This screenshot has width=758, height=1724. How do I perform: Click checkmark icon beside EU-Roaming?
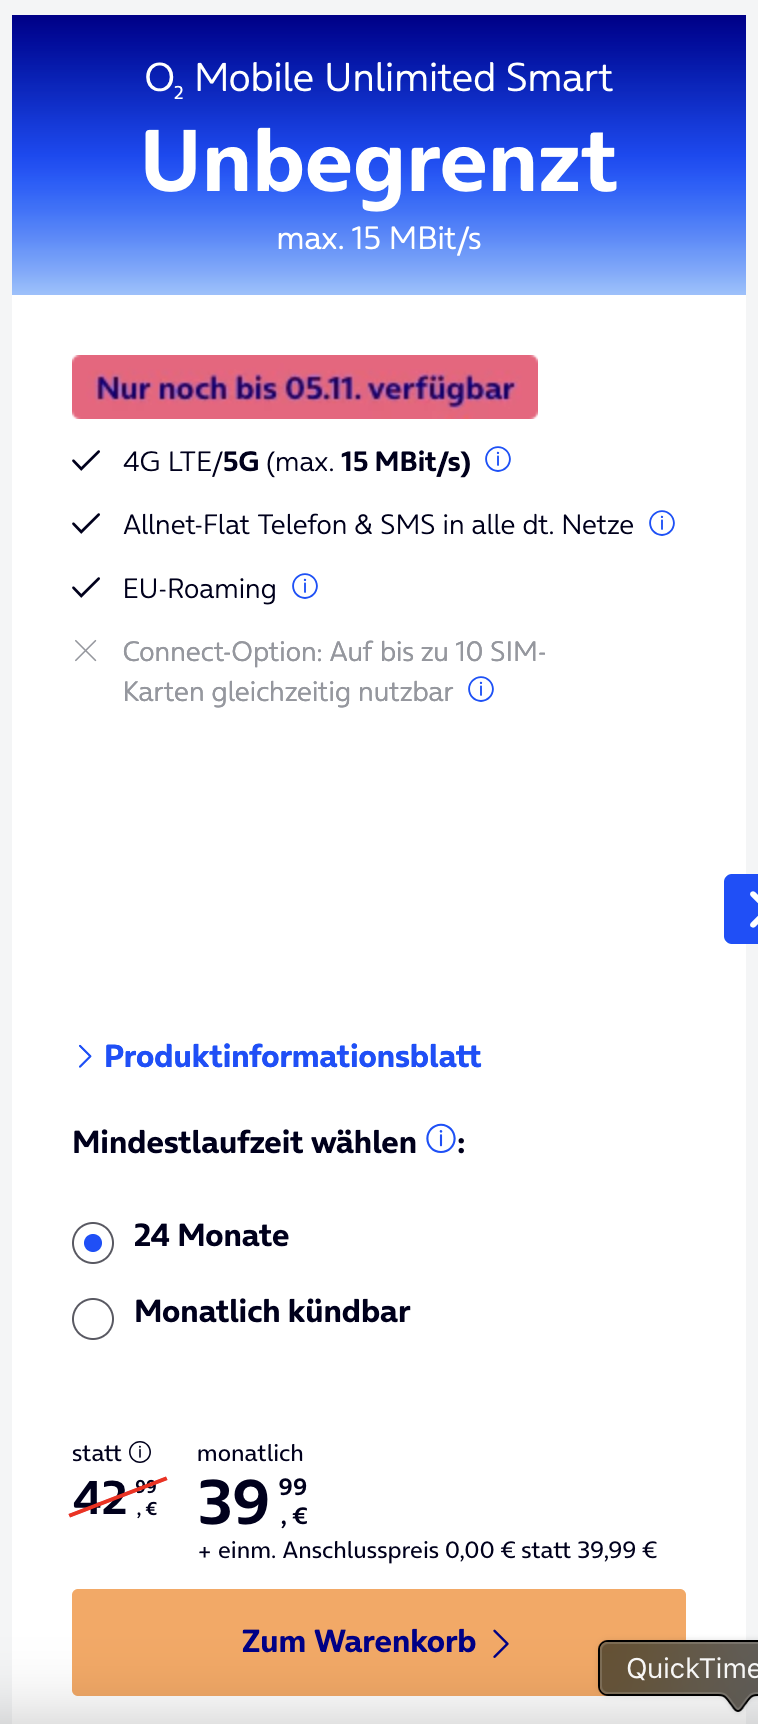point(87,587)
